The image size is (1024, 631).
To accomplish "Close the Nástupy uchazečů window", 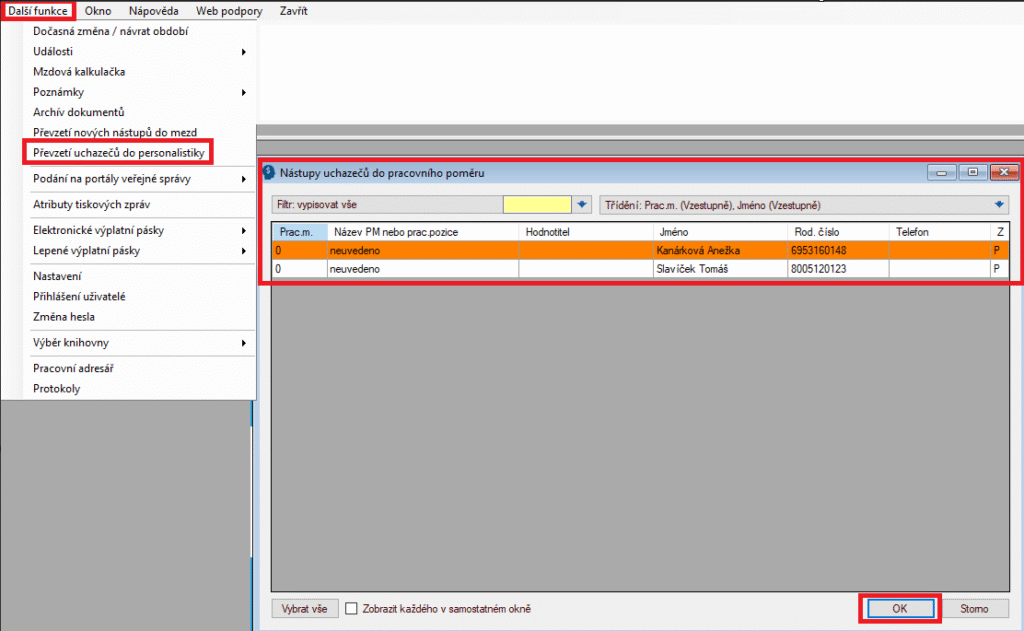I will pyautogui.click(x=1004, y=172).
